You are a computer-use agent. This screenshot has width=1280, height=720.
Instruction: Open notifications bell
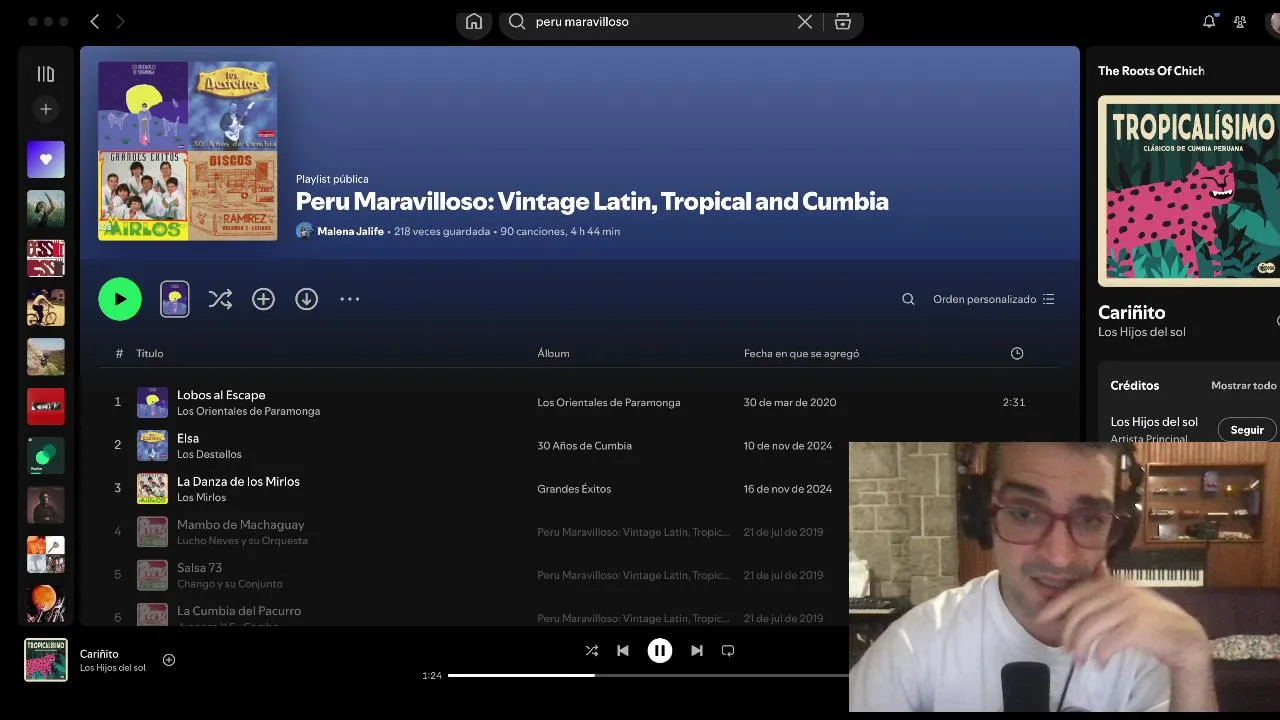(1209, 21)
